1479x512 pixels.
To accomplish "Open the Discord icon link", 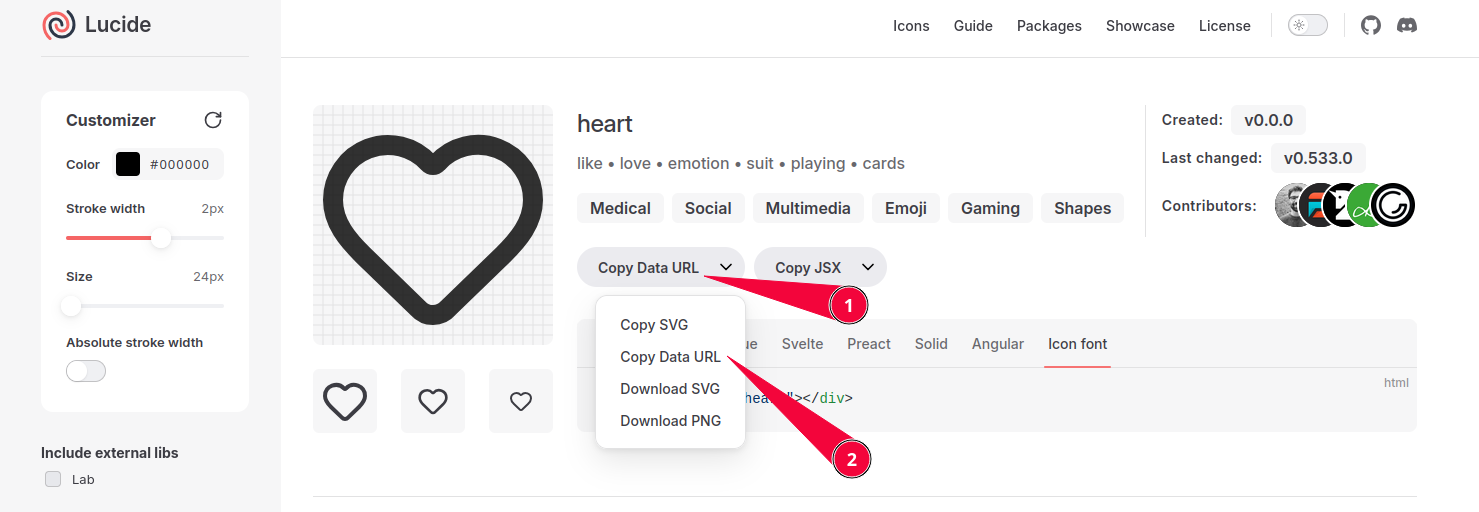I will tap(1407, 25).
